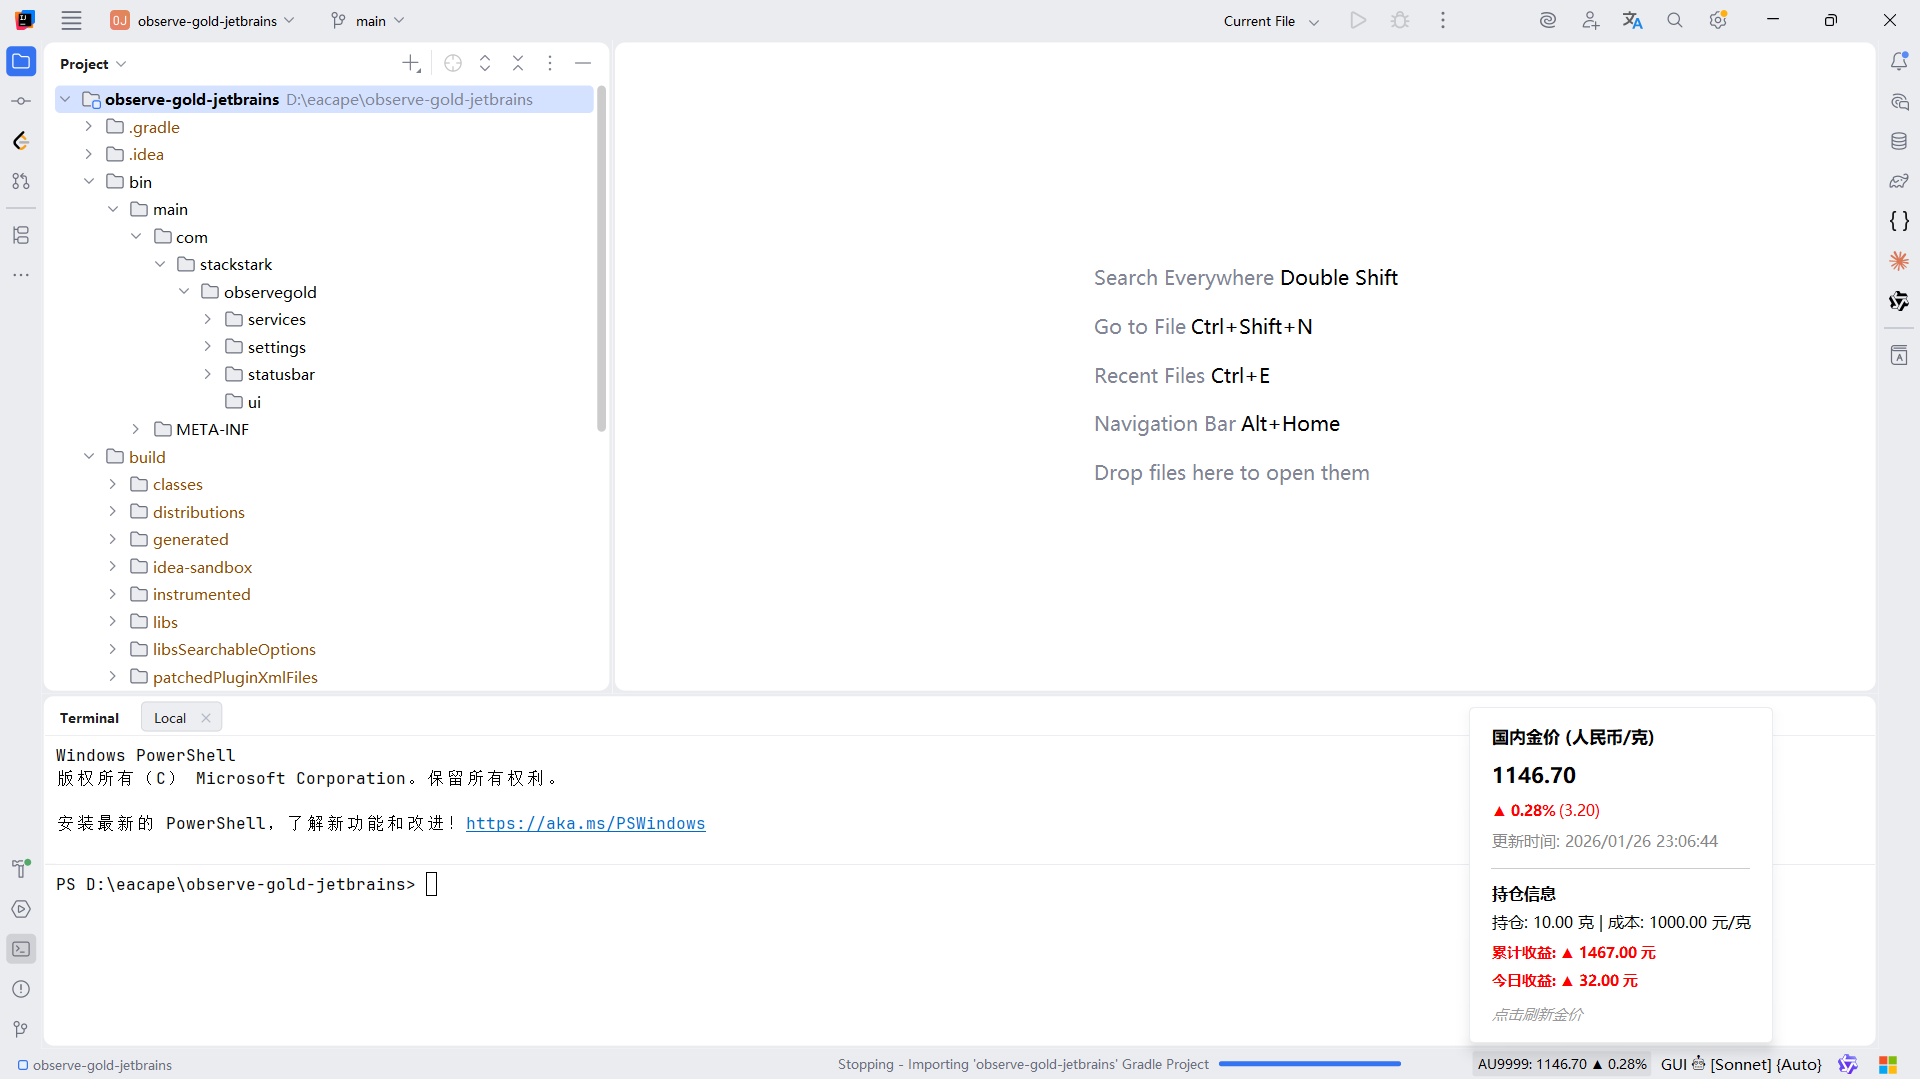The height and width of the screenshot is (1080, 1920).
Task: Expand the services folder in tree
Action: 208,319
